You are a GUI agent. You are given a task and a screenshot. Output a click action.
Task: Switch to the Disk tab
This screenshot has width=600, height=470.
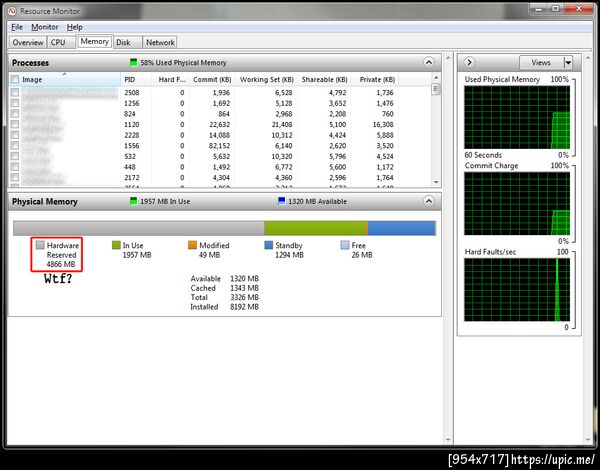(x=128, y=42)
